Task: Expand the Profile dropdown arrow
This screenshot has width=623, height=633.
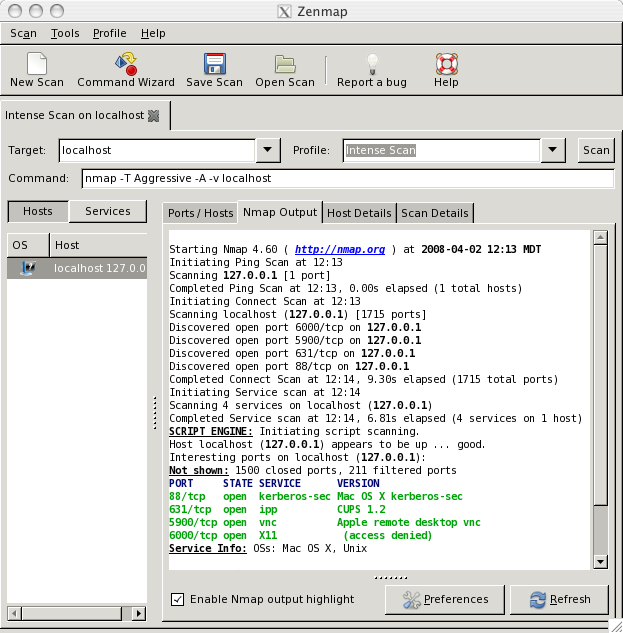Action: pos(553,150)
